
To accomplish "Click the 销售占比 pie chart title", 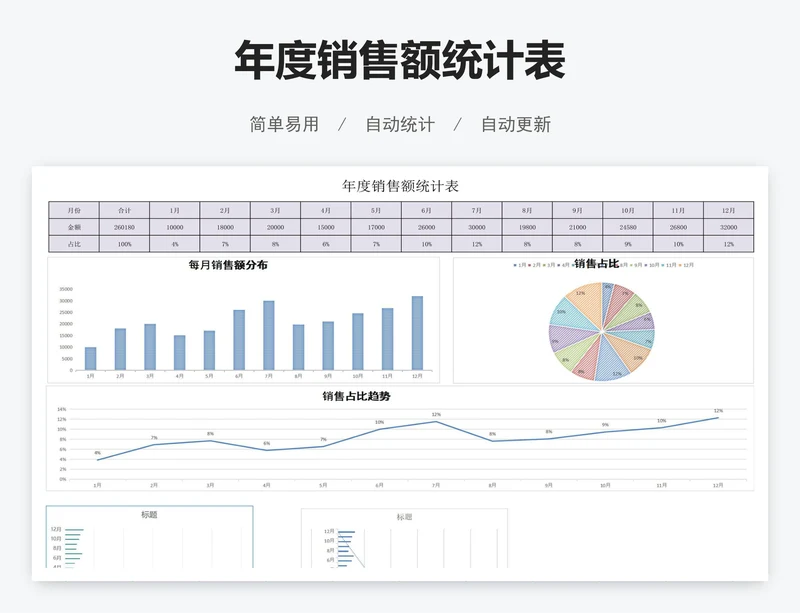I will pyautogui.click(x=596, y=264).
